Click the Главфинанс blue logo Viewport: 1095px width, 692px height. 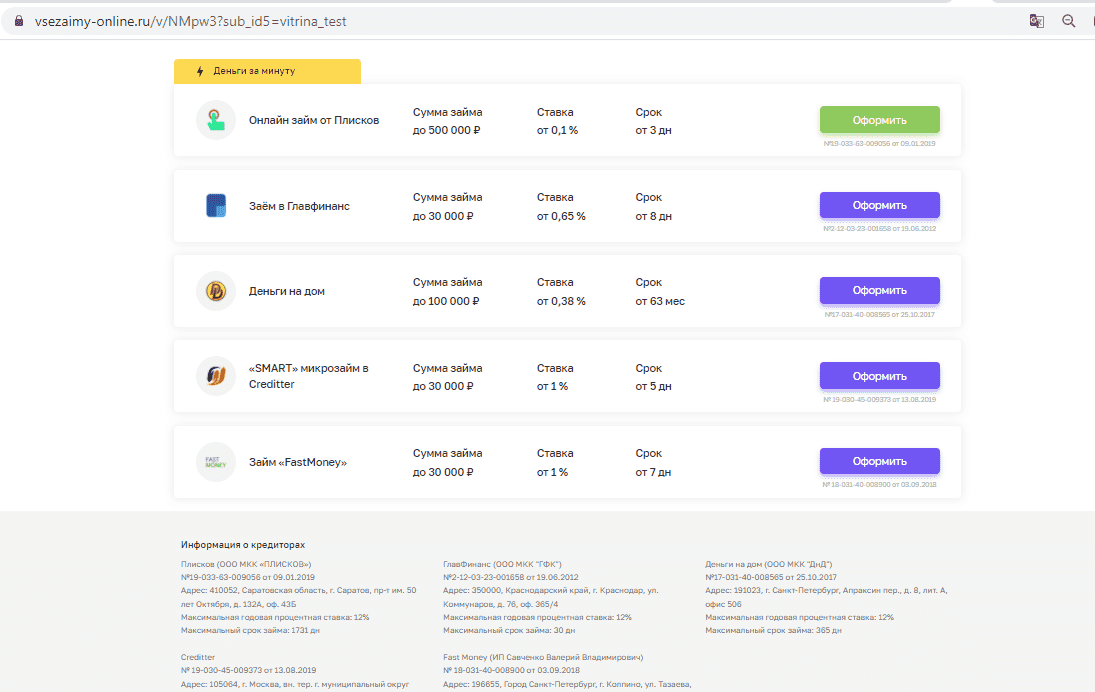(x=216, y=205)
